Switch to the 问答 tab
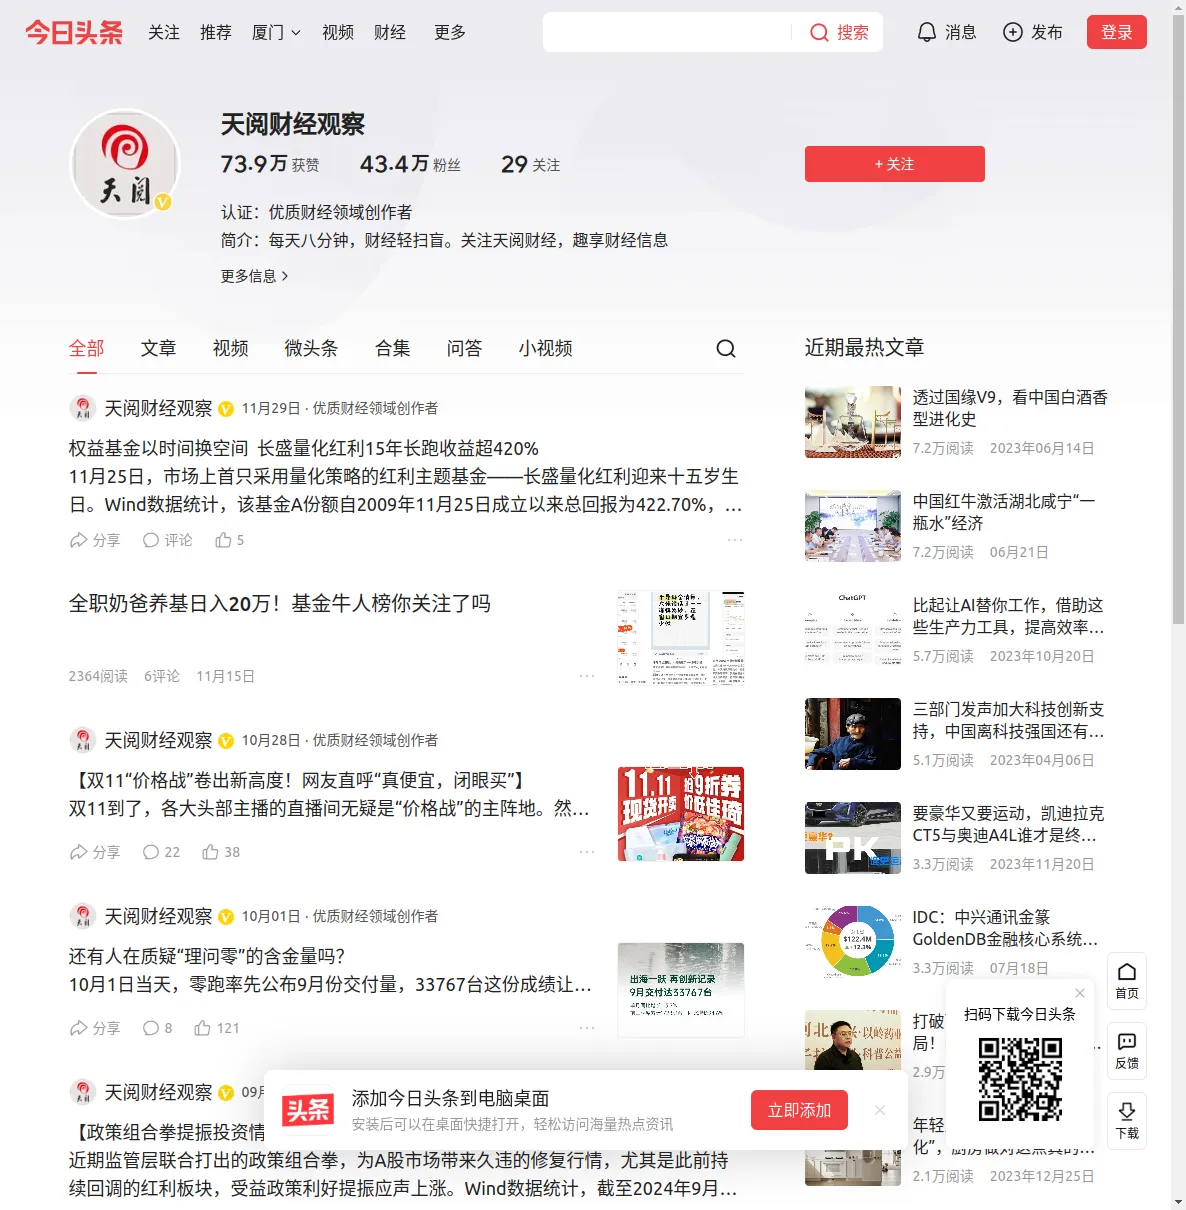Screen dimensions: 1186x1210 click(465, 348)
